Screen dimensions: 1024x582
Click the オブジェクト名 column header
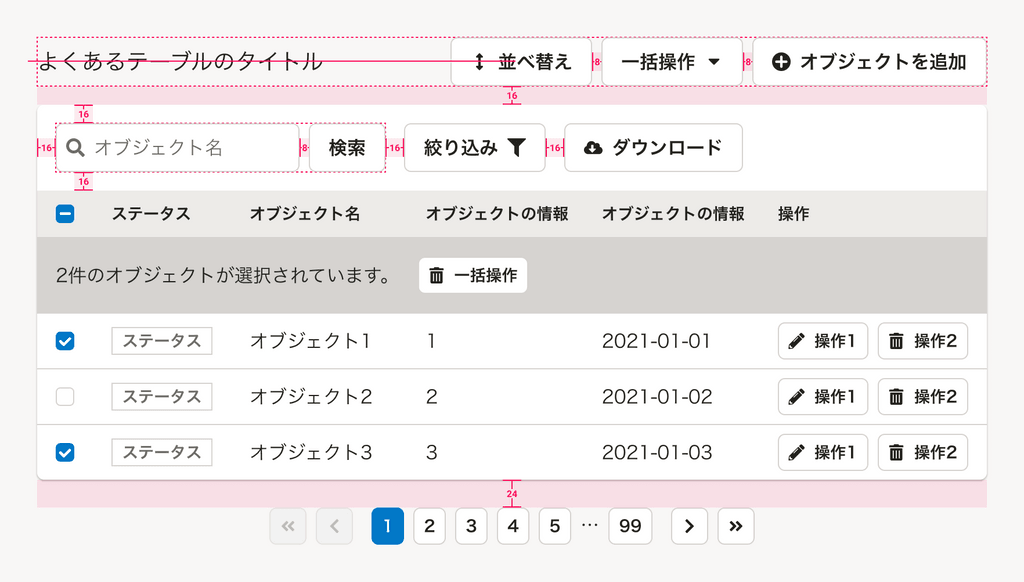[x=305, y=213]
